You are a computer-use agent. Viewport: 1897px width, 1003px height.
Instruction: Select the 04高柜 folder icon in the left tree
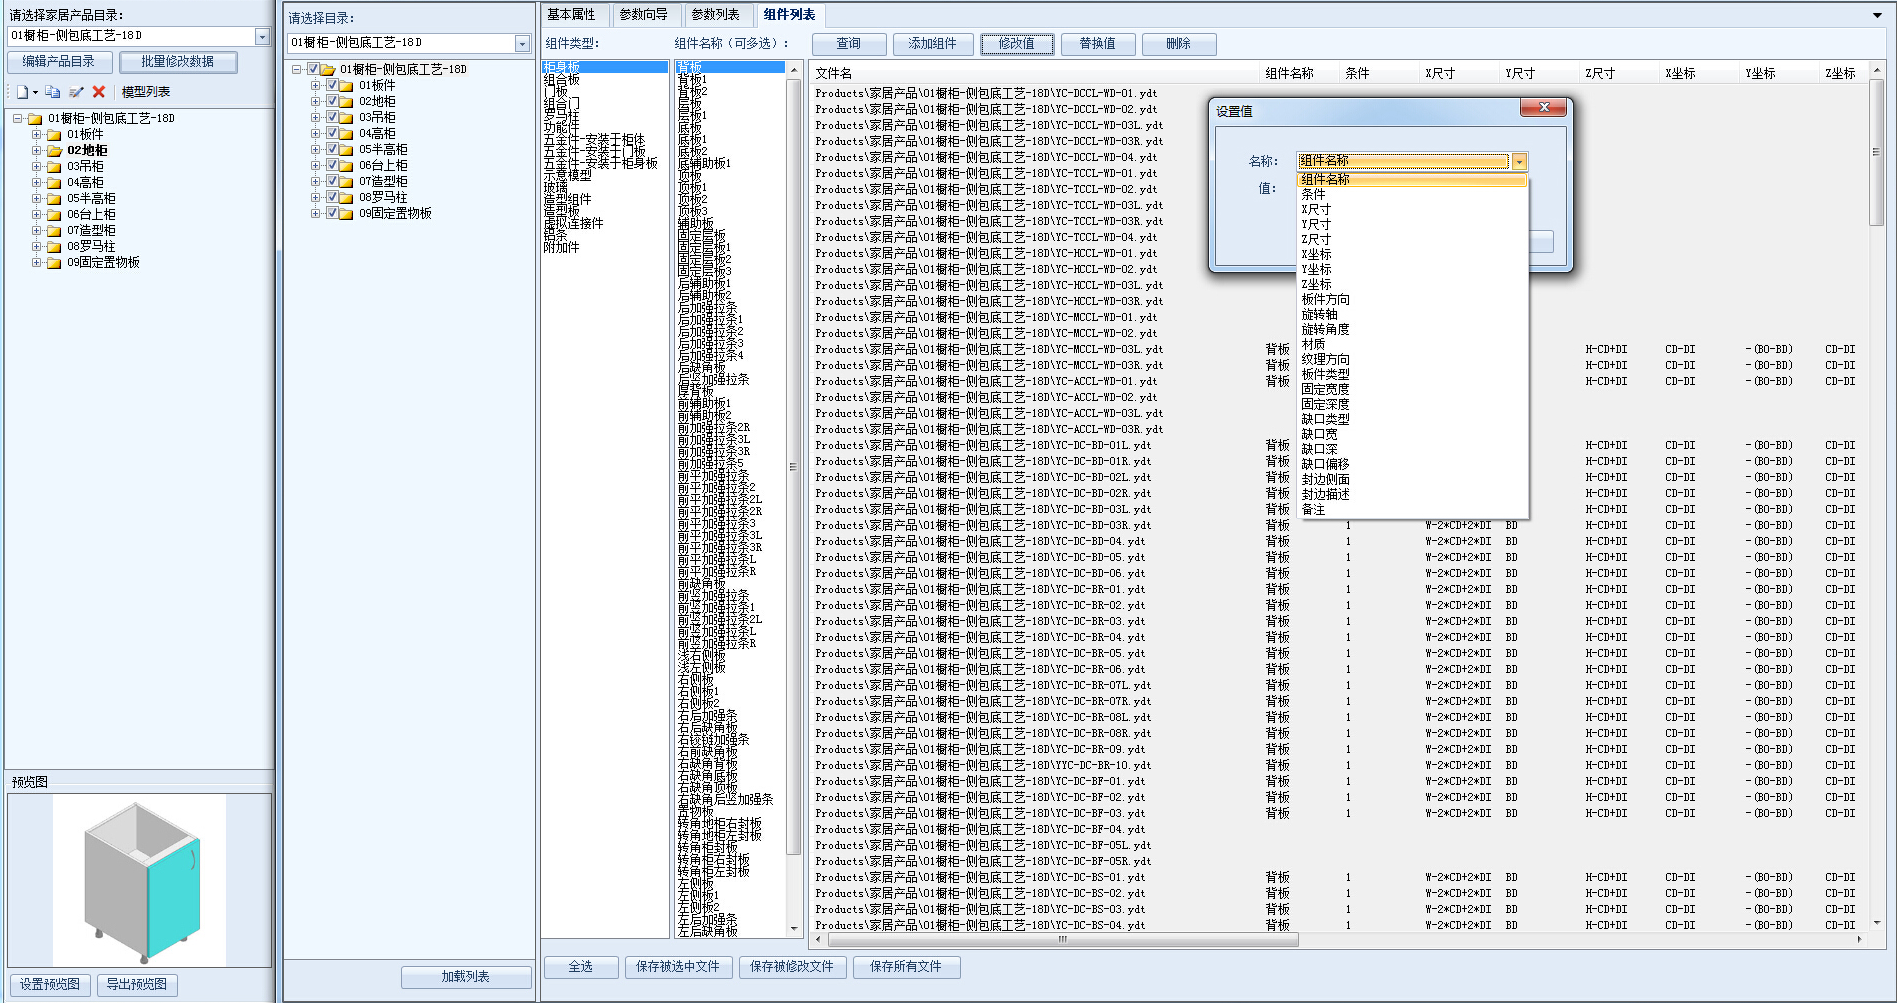click(x=54, y=183)
